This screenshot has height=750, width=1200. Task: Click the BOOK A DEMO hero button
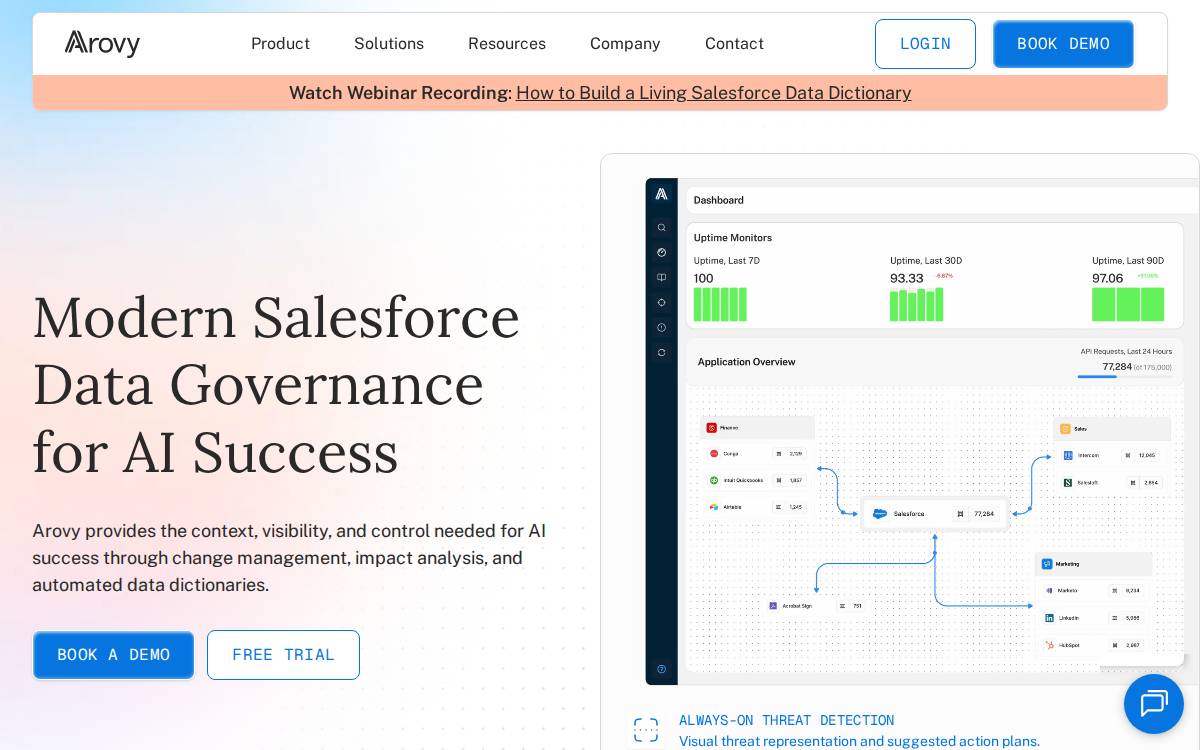pyautogui.click(x=113, y=655)
